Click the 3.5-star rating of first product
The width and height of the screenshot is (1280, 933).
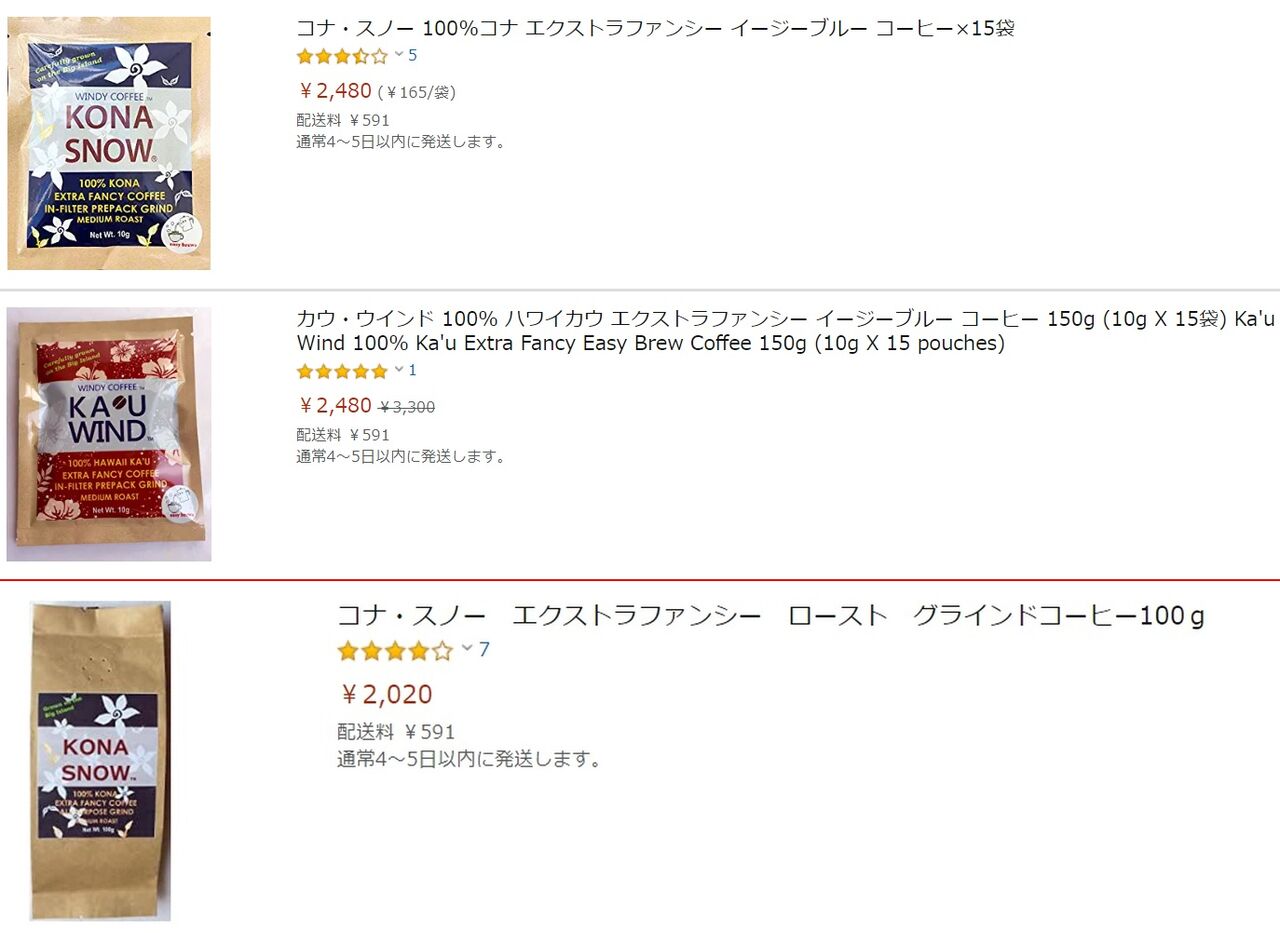click(342, 56)
